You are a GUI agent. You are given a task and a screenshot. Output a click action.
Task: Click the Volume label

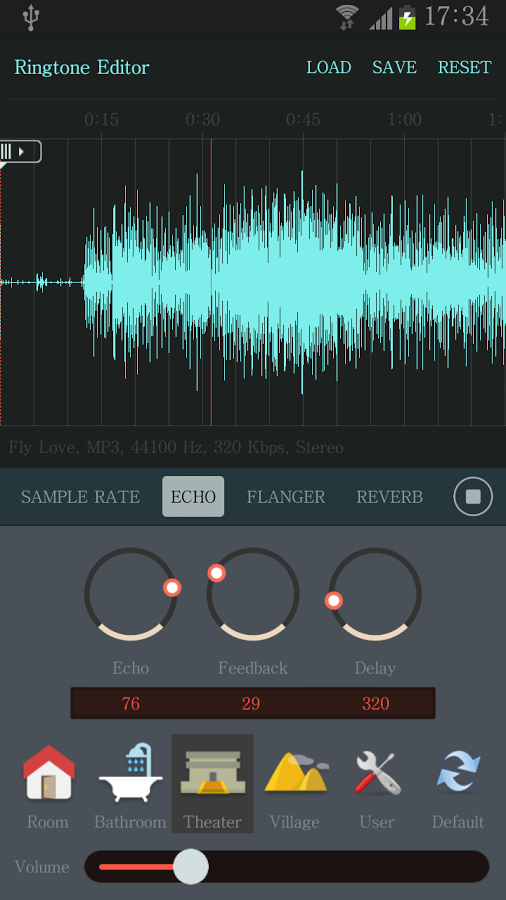pos(42,867)
